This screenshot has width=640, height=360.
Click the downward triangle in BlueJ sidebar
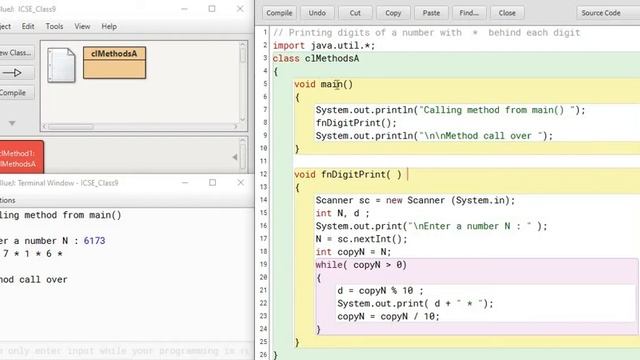point(12,123)
